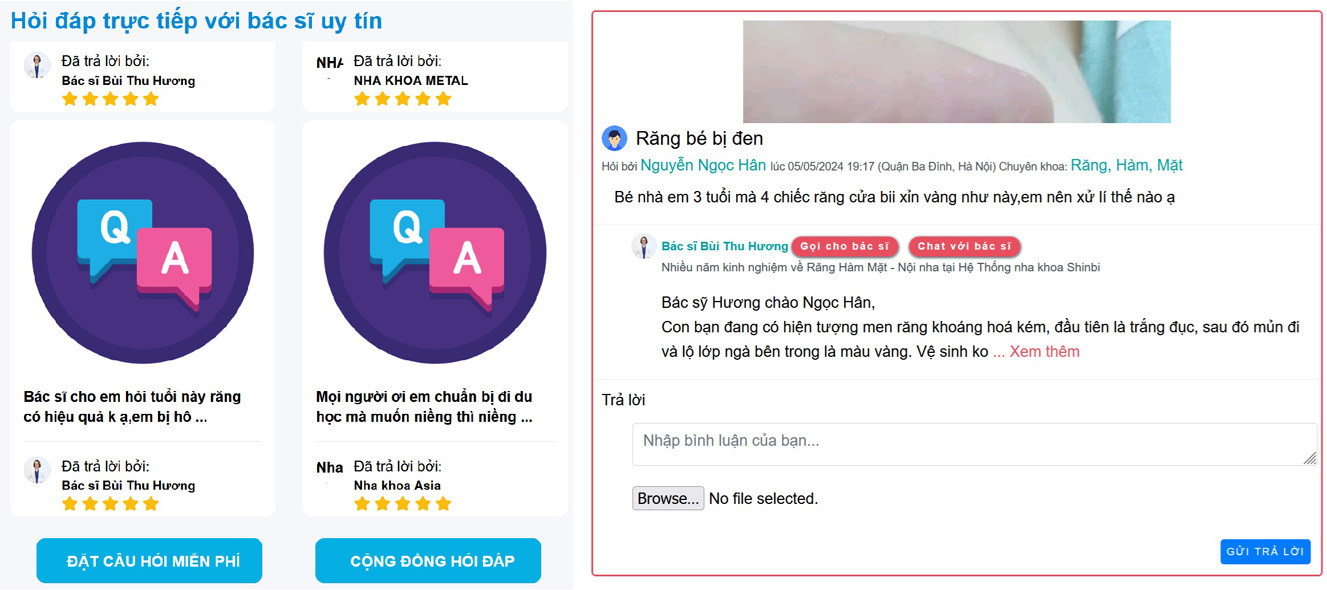
Task: Click five-star rating under Nha khoa Asia
Action: coord(403,504)
